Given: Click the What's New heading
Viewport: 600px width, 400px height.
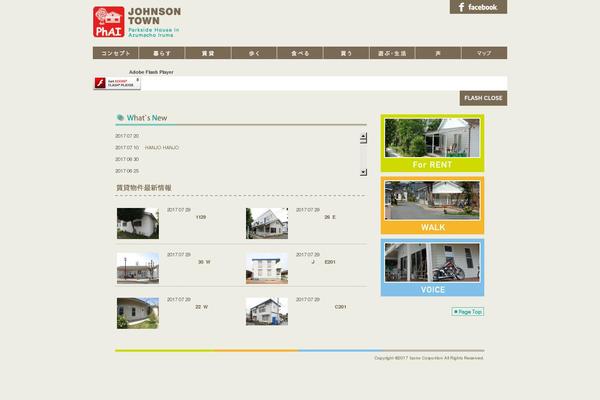Looking at the screenshot, I should pos(147,118).
